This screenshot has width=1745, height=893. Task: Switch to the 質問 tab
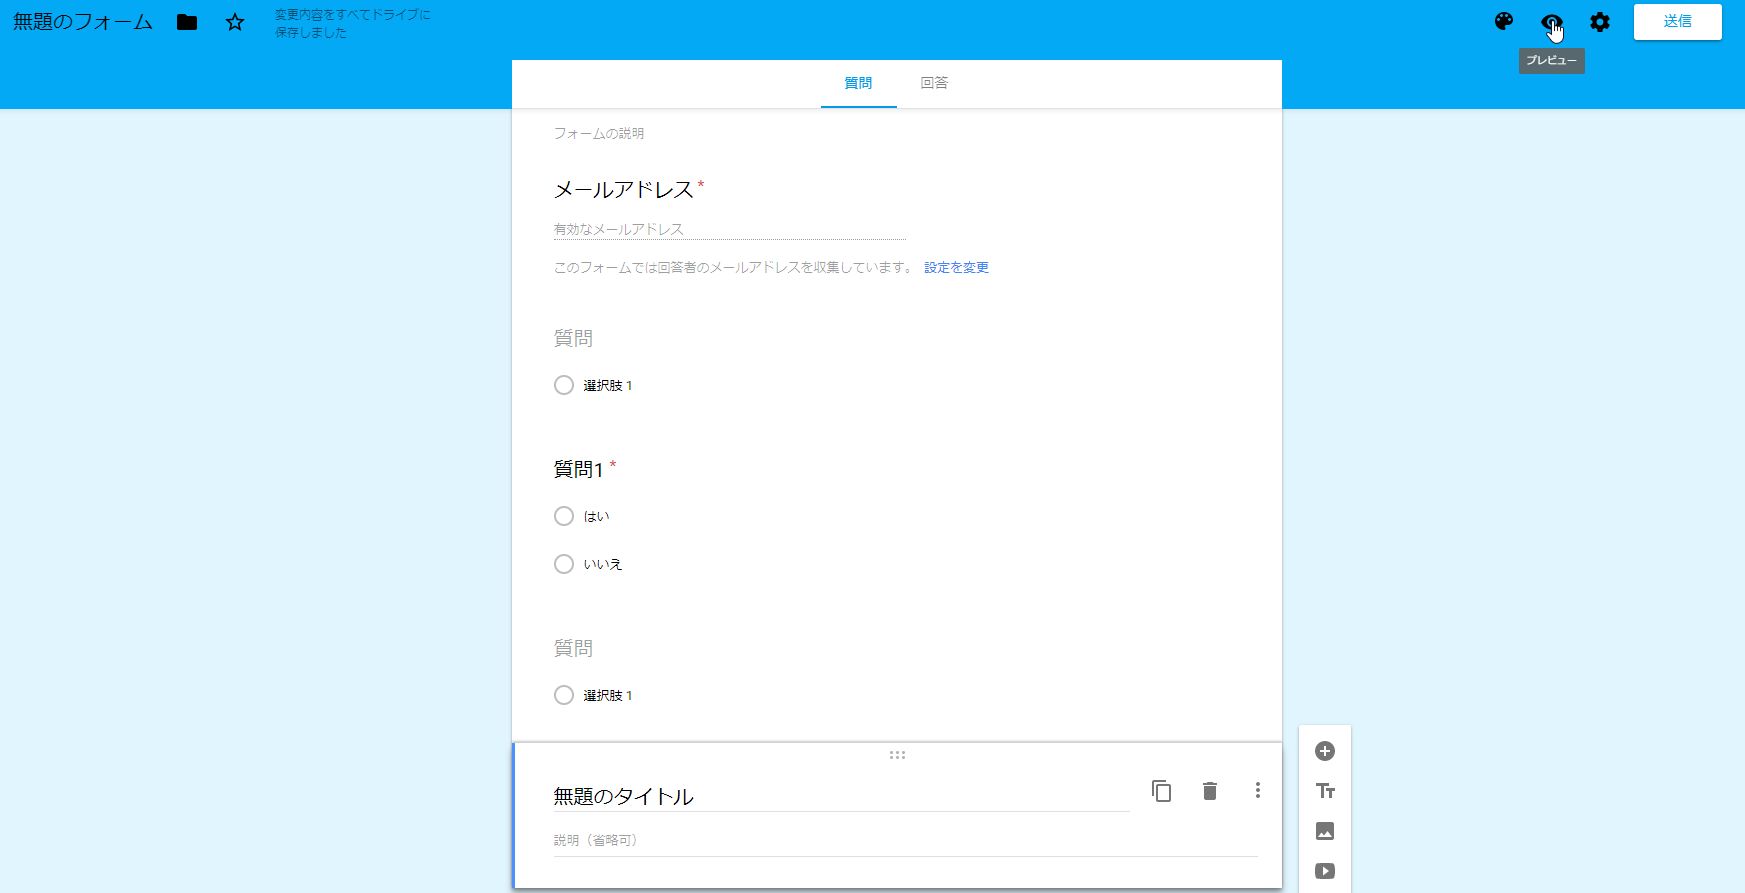pyautogui.click(x=858, y=83)
